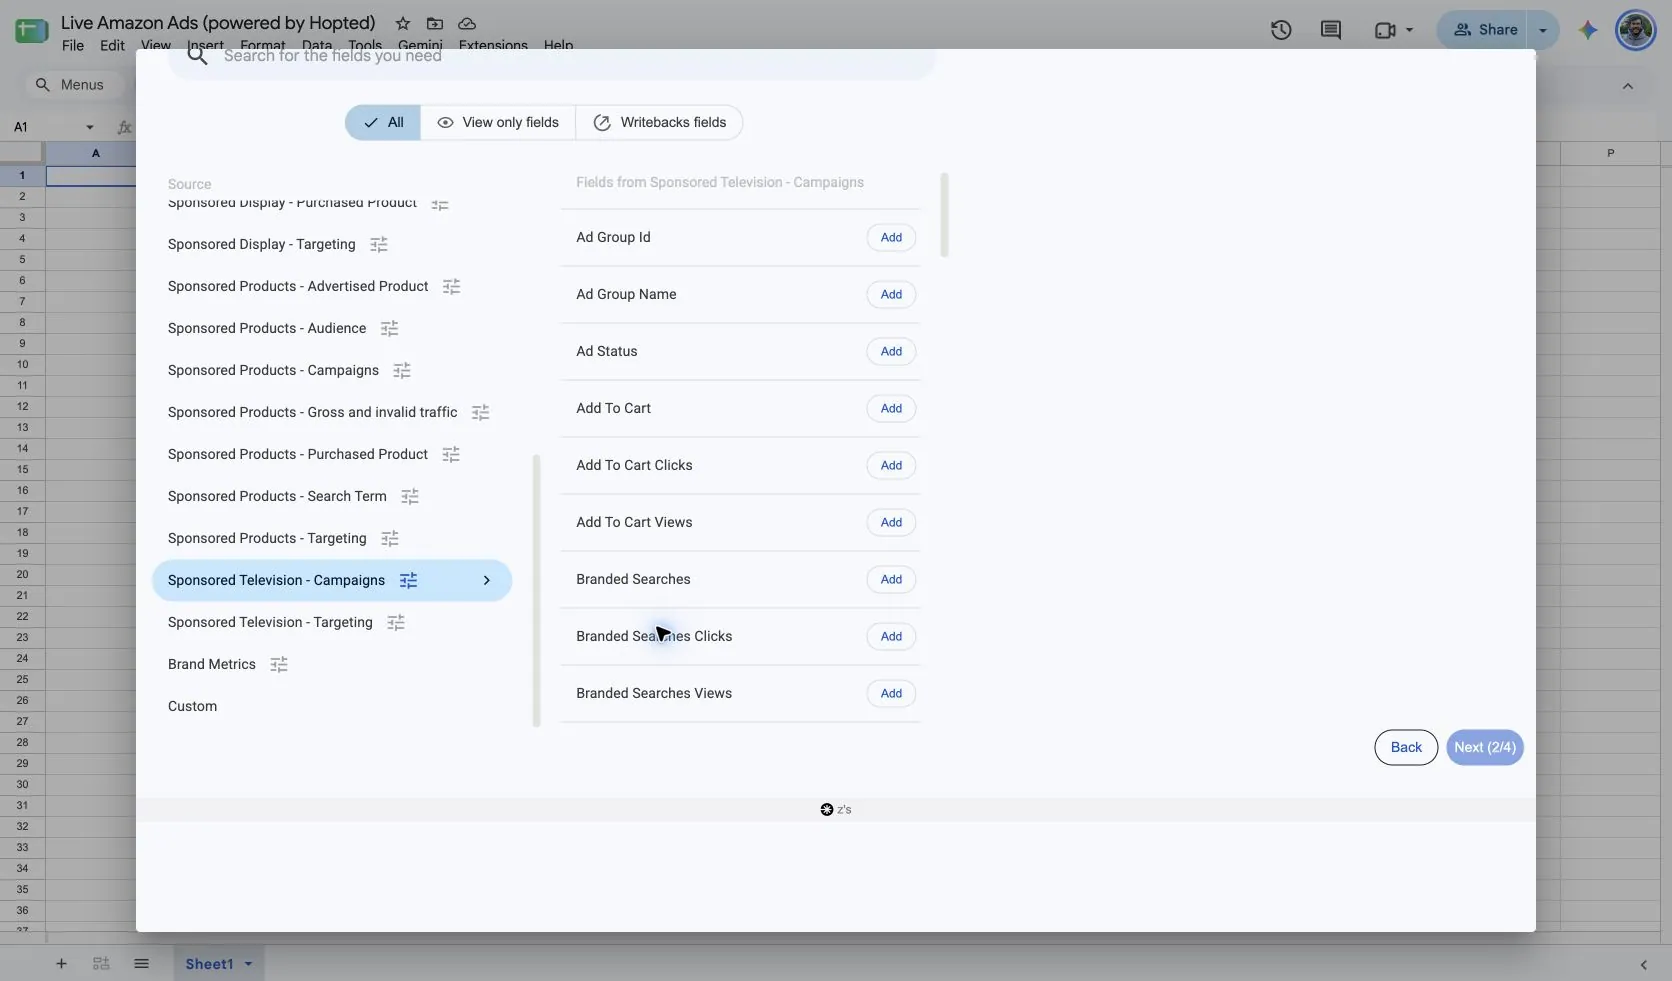Click tune icon for Sponsored Products - Targeting
1672x981 pixels.
click(390, 538)
